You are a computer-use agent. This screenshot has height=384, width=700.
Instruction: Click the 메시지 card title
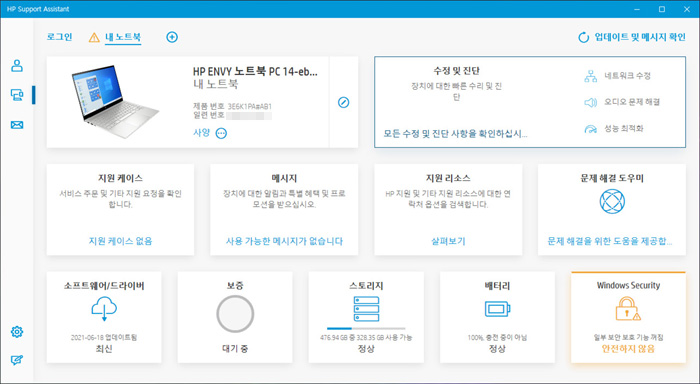point(284,178)
